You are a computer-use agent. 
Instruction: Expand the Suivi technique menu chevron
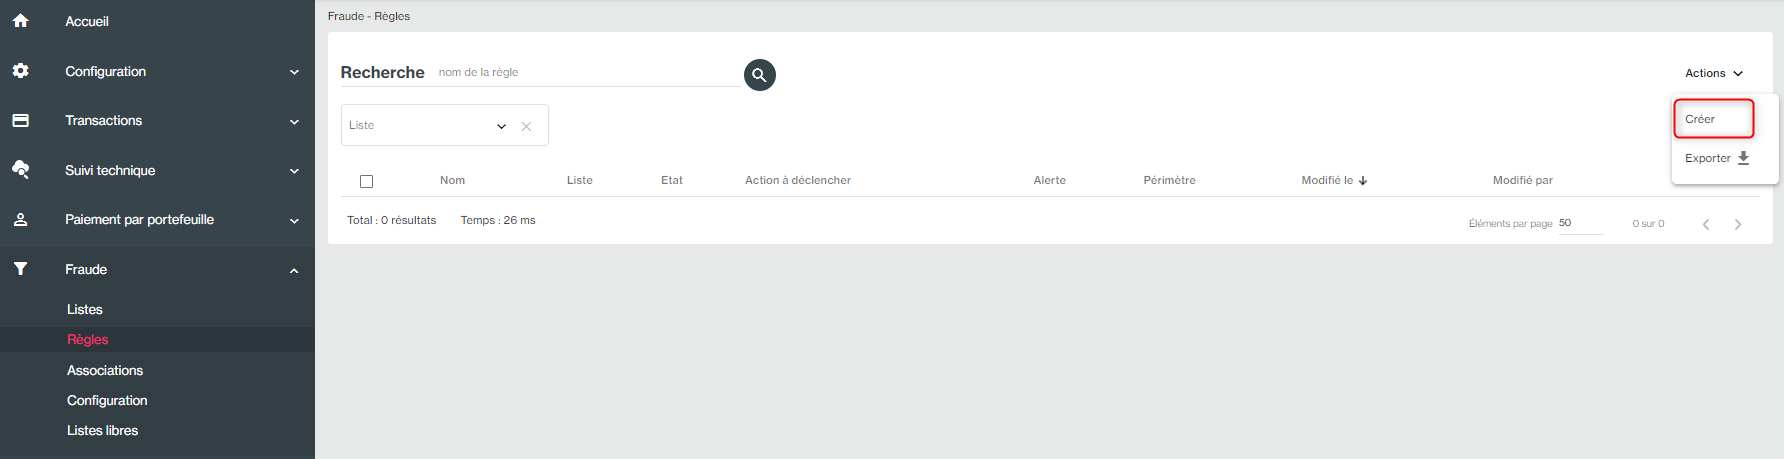294,171
